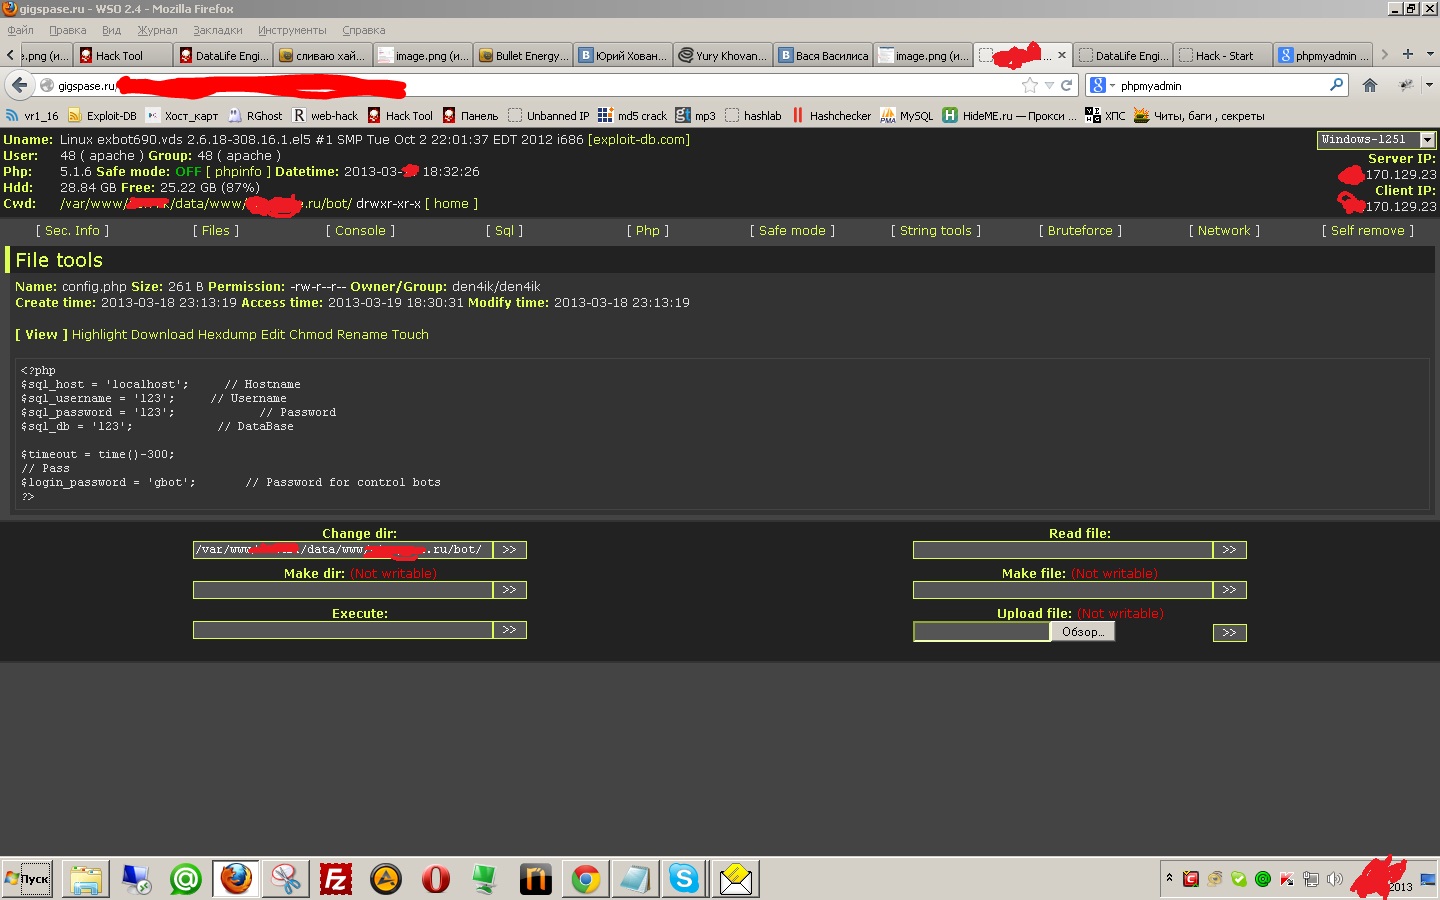The width and height of the screenshot is (1440, 900).
Task: Expand the search engine selector dropdown
Action: point(1112,86)
